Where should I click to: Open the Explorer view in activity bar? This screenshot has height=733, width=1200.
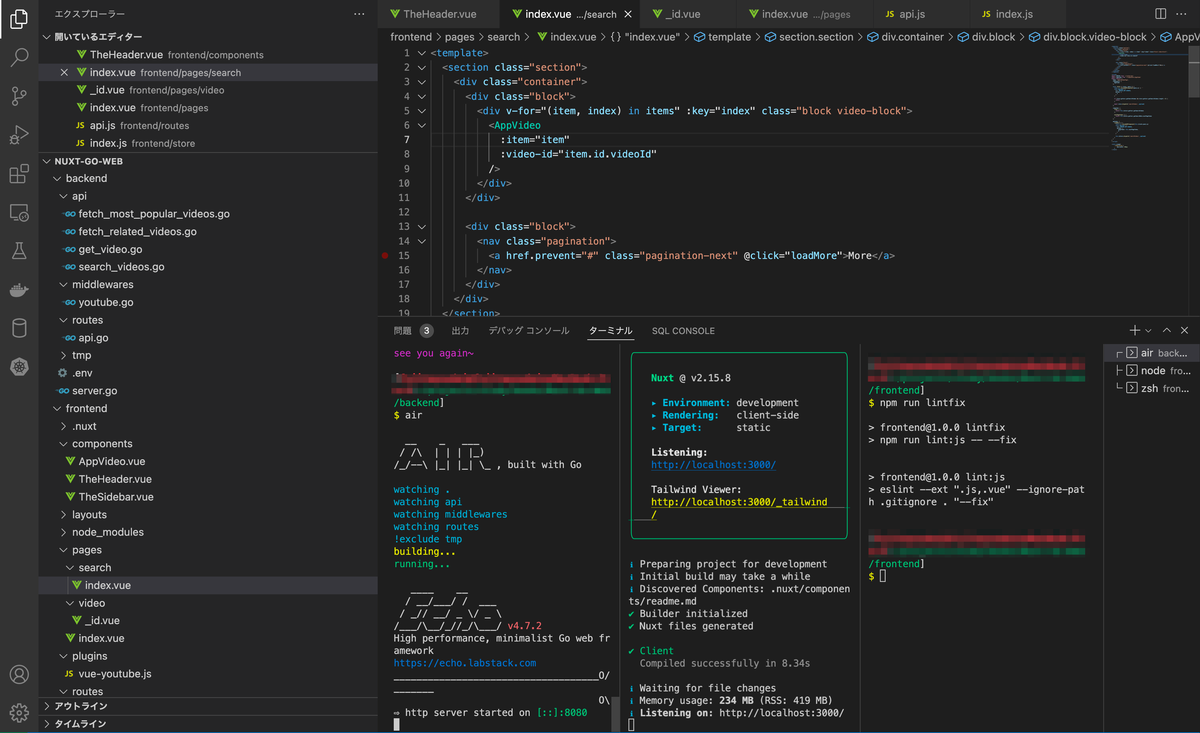[18, 18]
